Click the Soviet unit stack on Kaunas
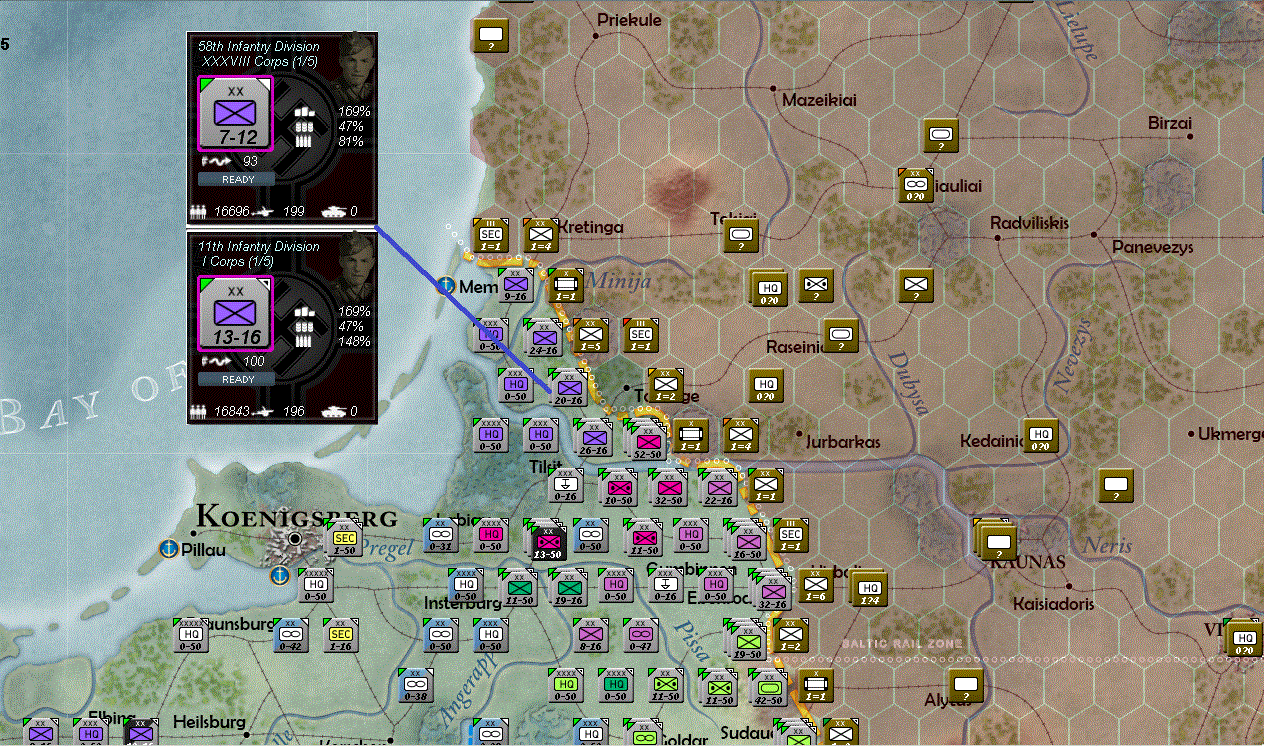This screenshot has width=1265, height=747. coord(995,539)
